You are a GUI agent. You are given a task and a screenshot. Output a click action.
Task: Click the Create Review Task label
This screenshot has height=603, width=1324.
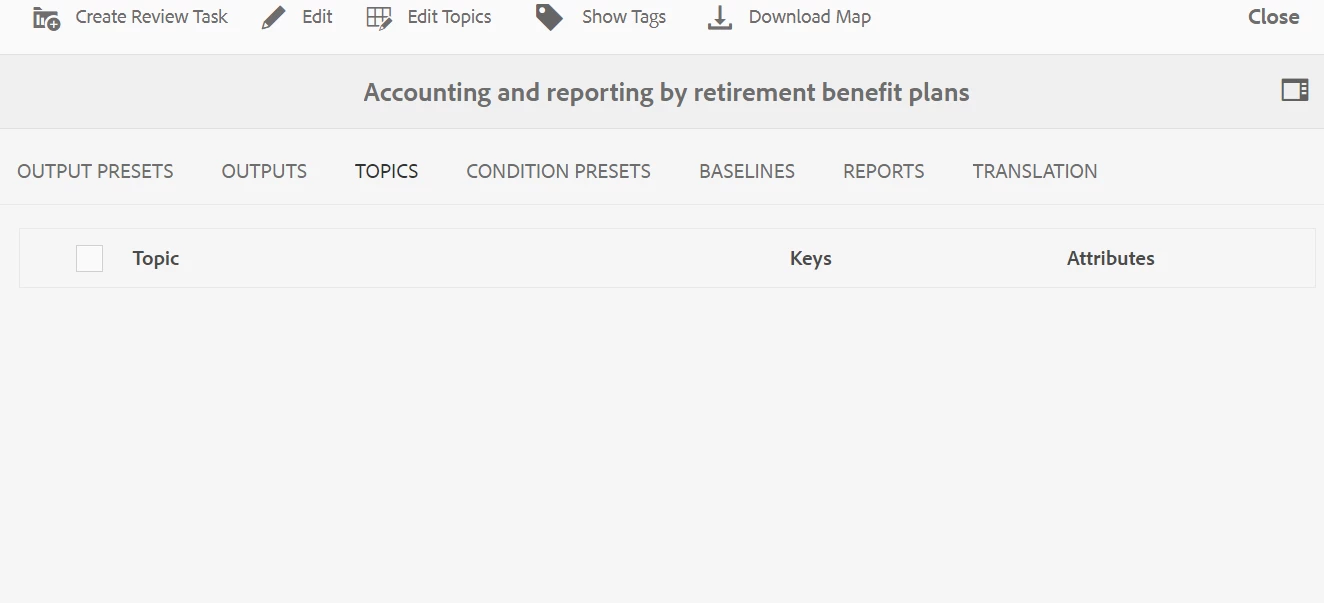[152, 17]
